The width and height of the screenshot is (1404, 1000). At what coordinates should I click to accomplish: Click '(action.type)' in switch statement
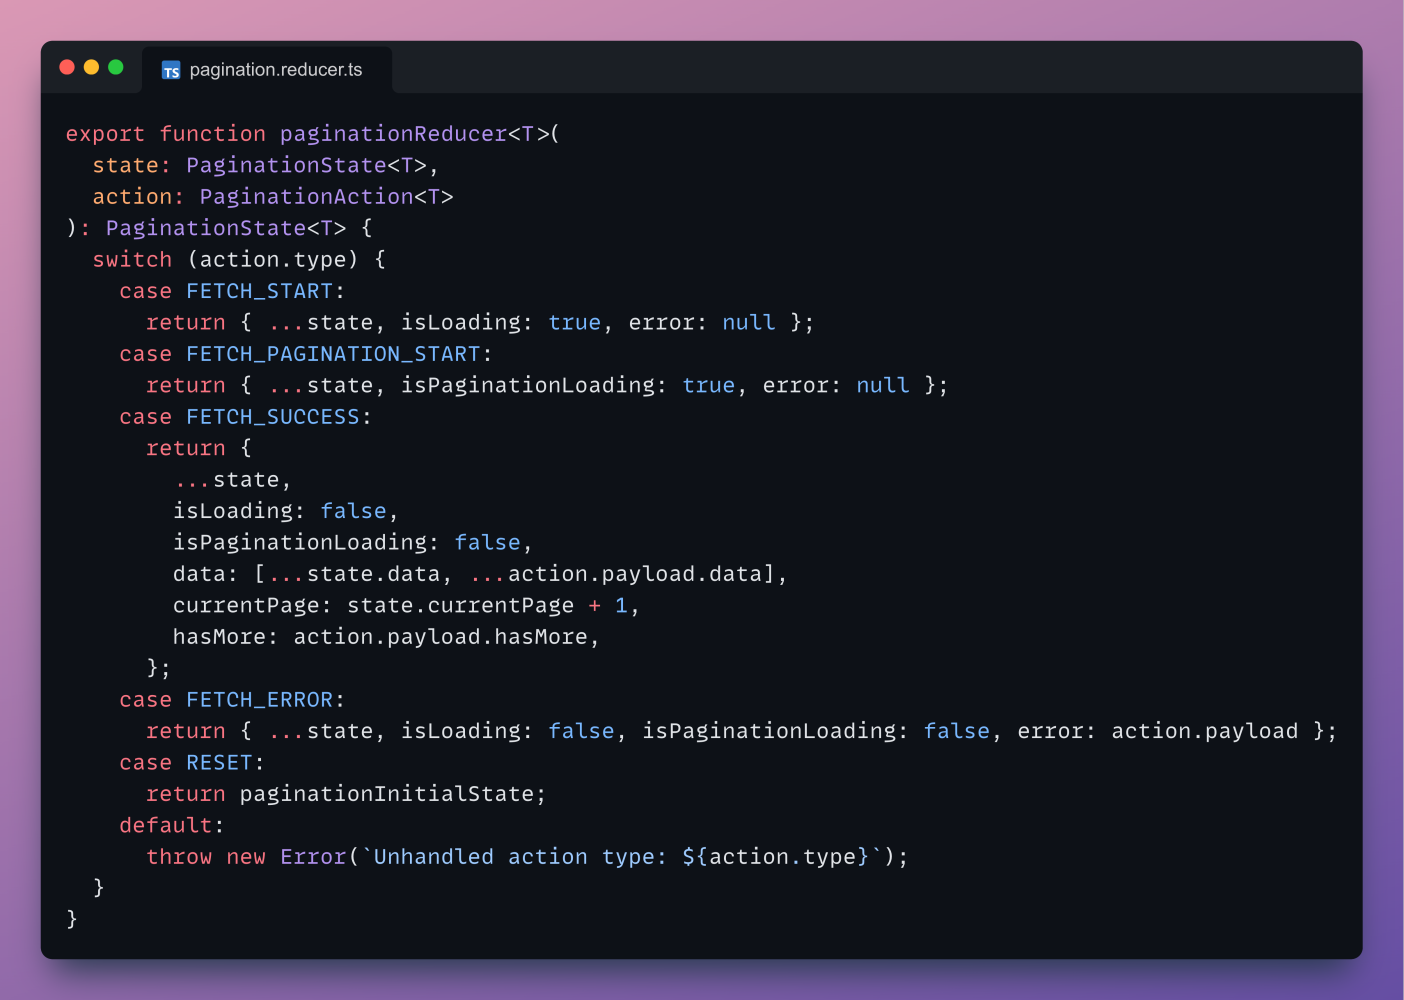click(273, 260)
